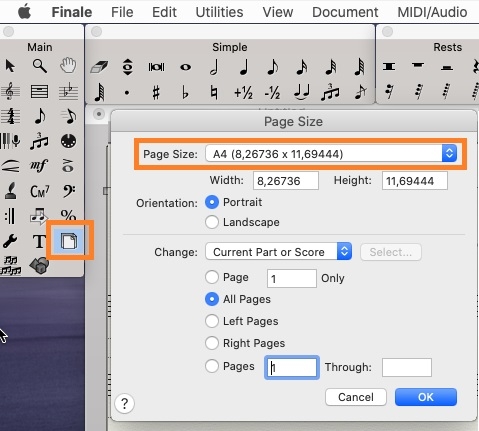Select the half note duration
Viewport: 479px width, 431px height.
pos(215,66)
